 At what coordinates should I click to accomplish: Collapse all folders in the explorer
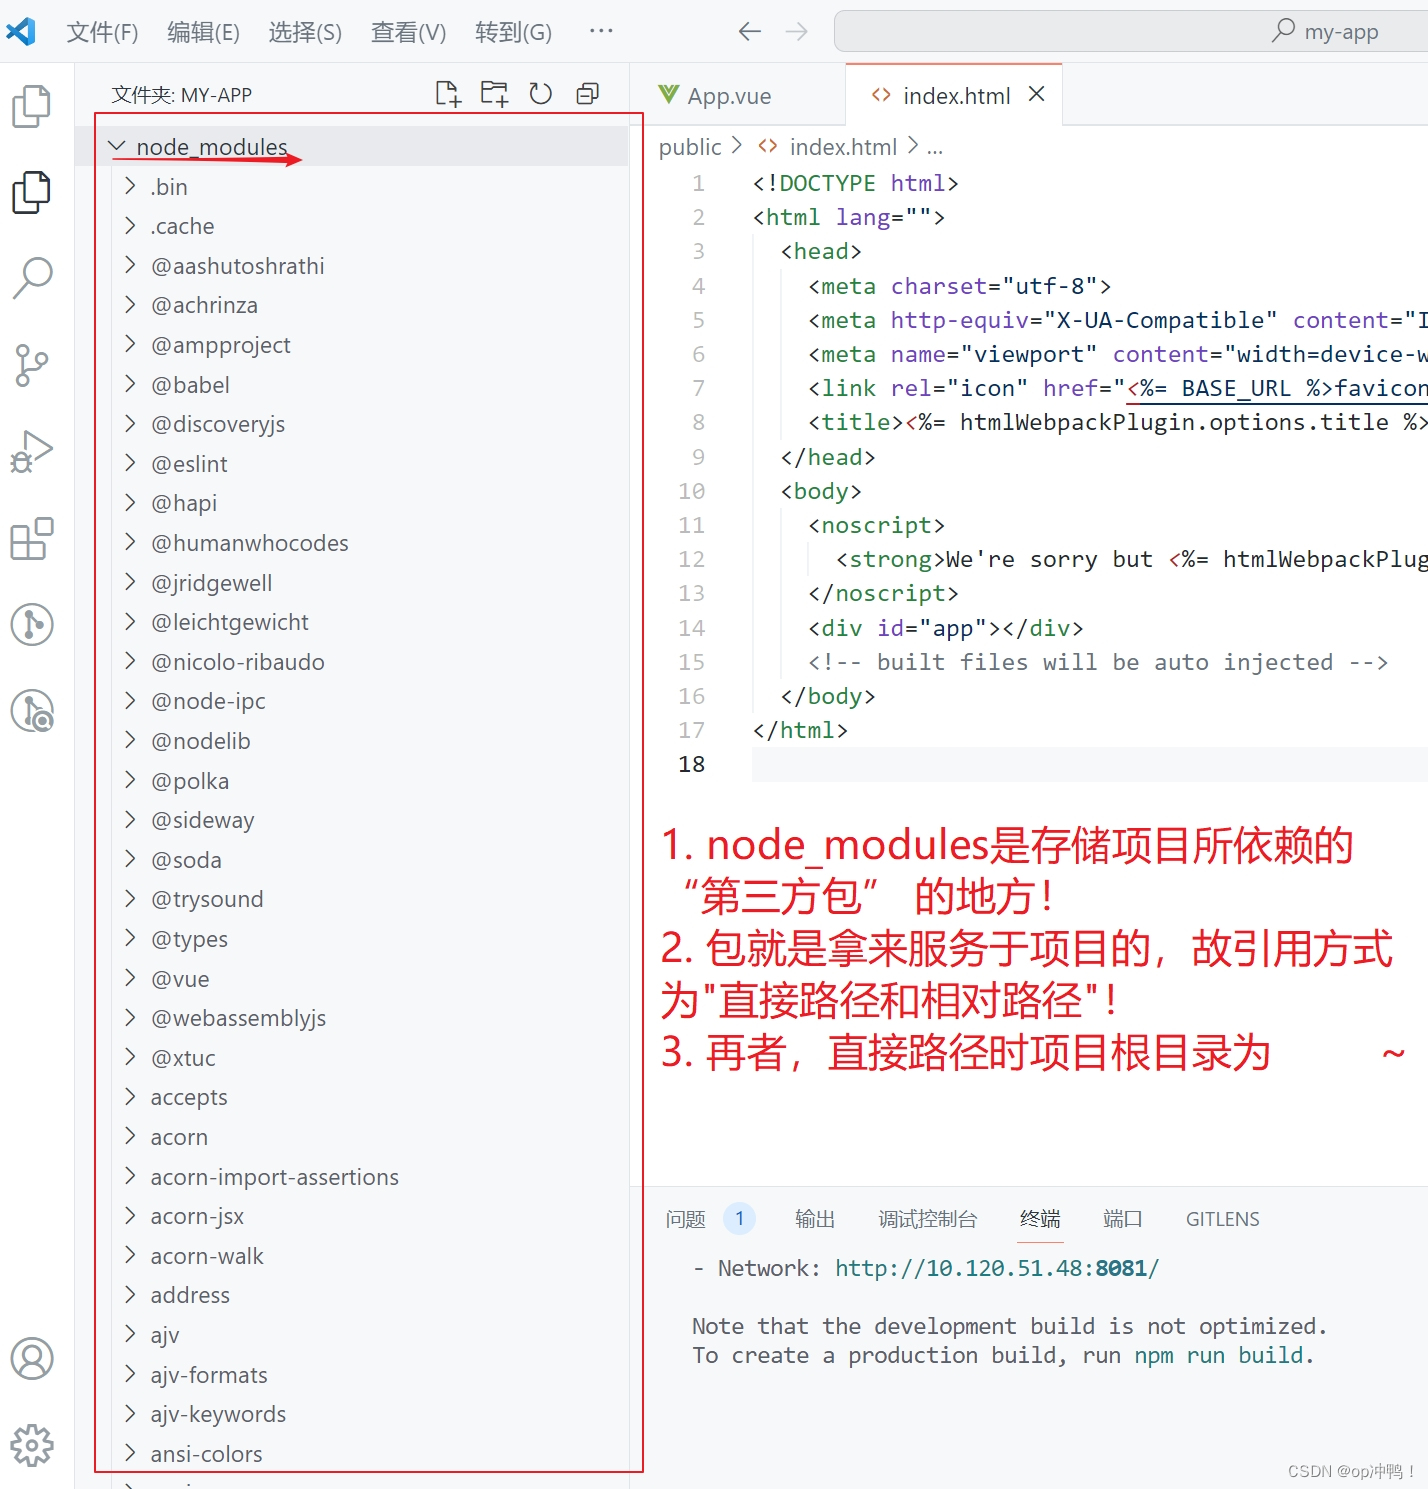tap(587, 93)
